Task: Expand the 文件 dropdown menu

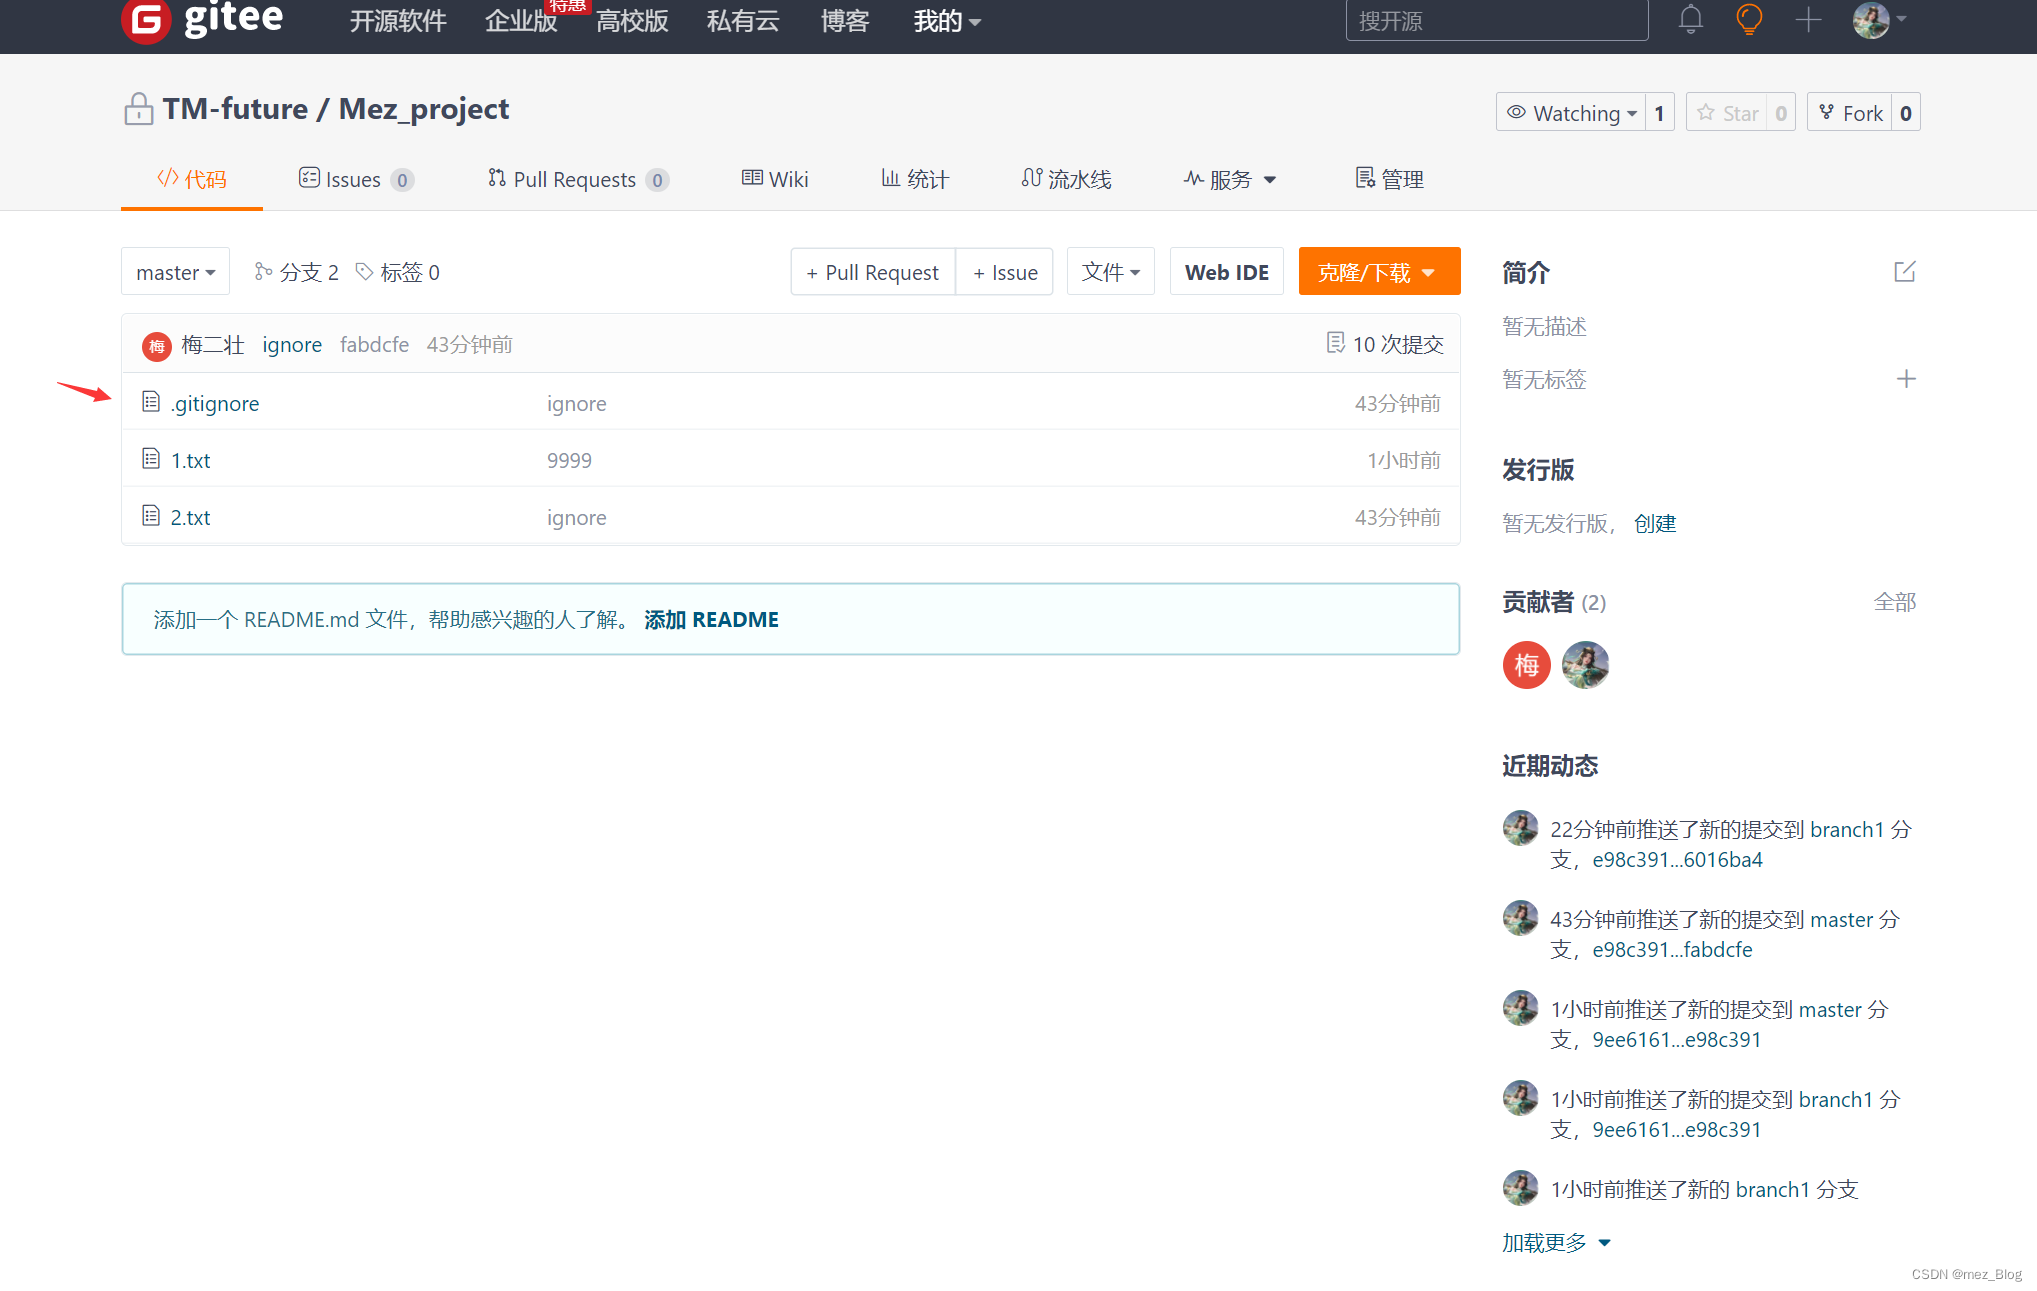Action: pos(1110,272)
